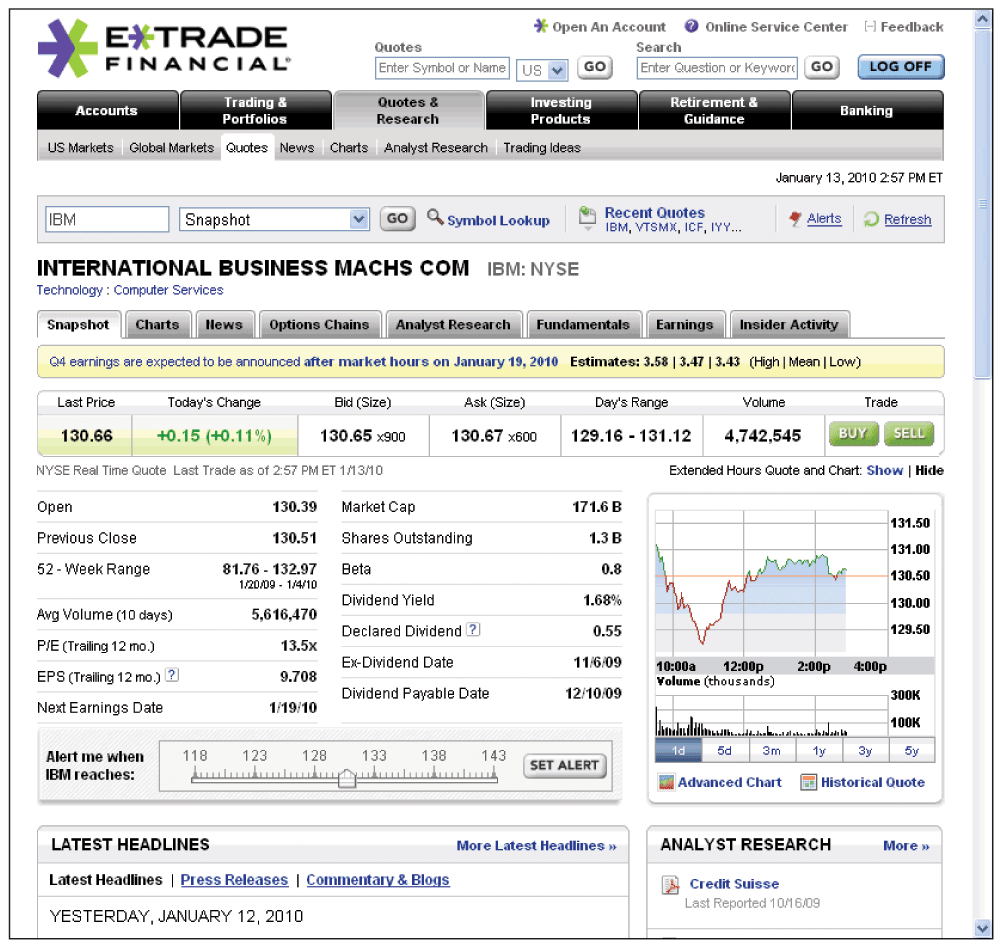Image resolution: width=1000 pixels, height=950 pixels.
Task: Open the Technology : Computer Services link
Action: (x=130, y=290)
